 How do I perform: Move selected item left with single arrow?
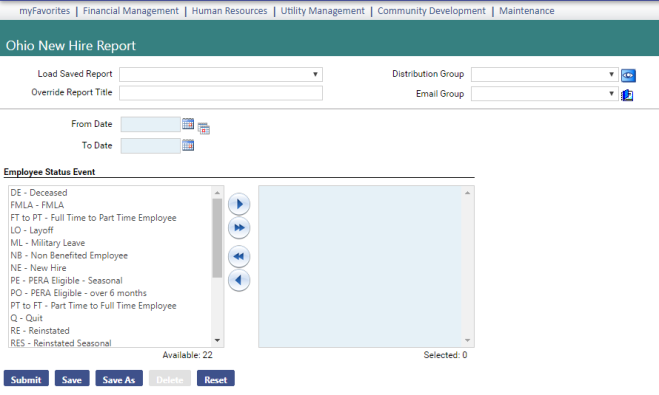point(239,280)
